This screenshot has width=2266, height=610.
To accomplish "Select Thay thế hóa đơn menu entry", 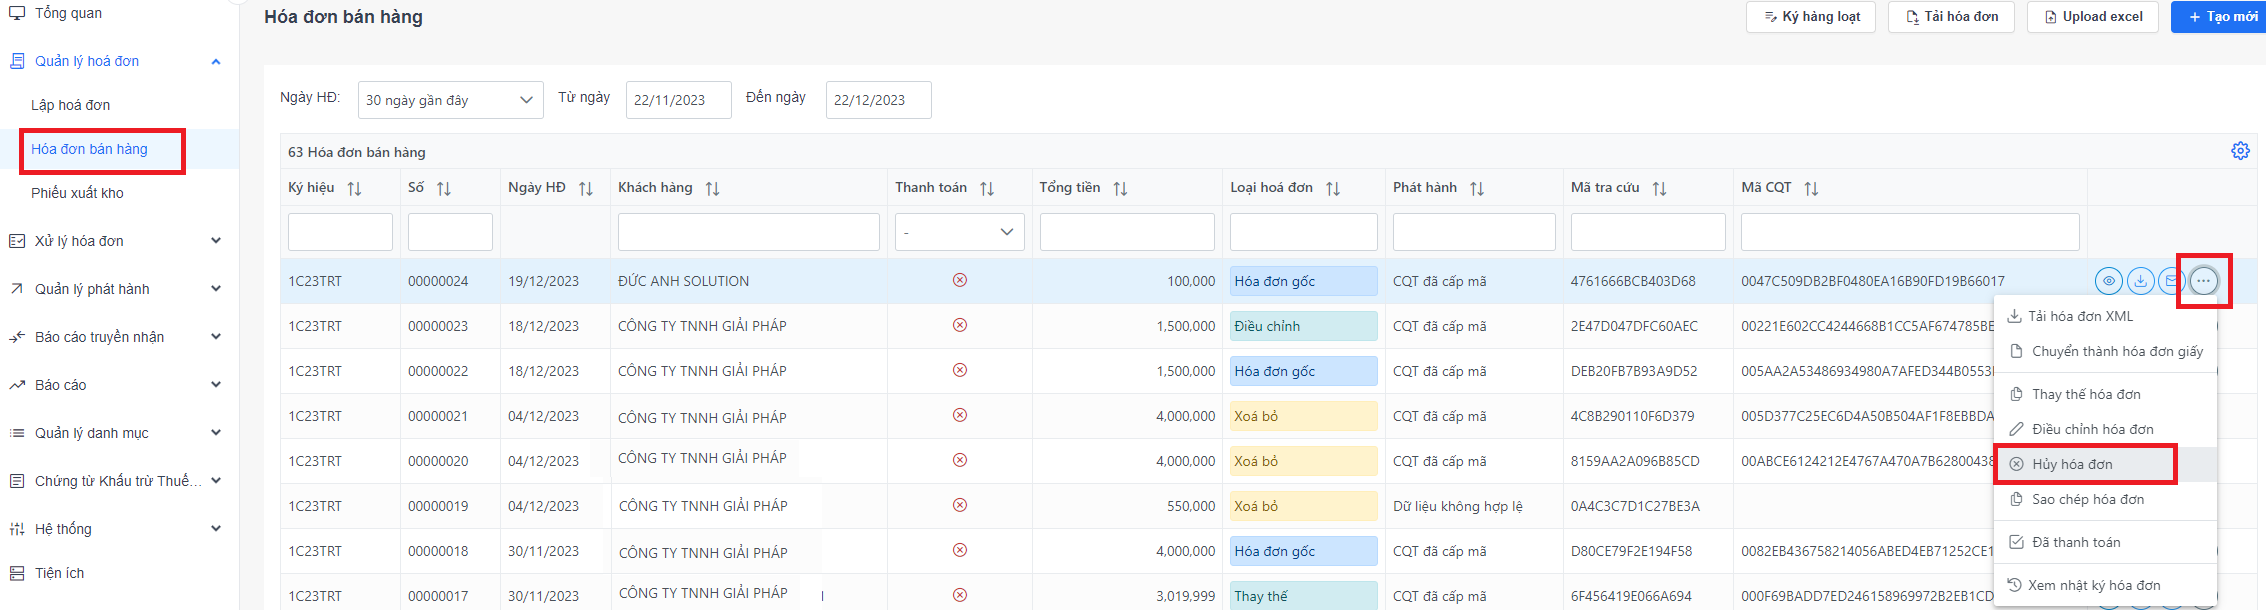I will (x=2105, y=394).
